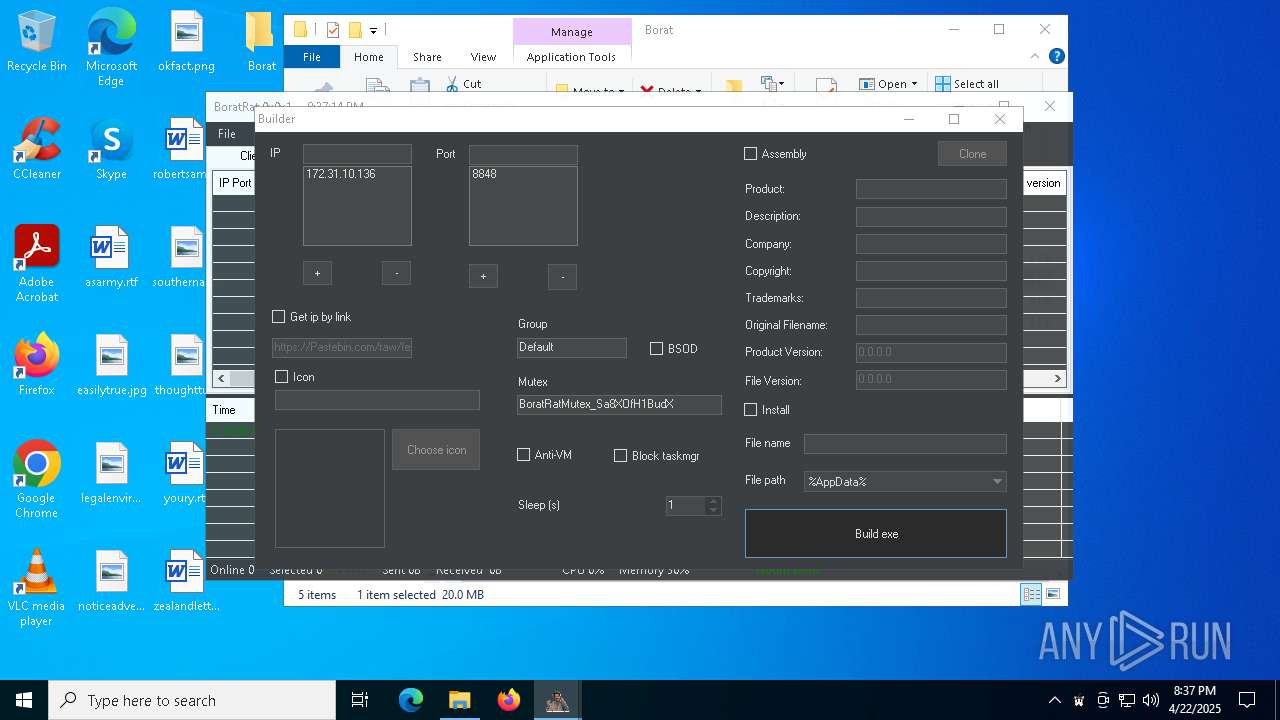Image resolution: width=1280 pixels, height=720 pixels.
Task: Expand the File path %AppData% dropdown
Action: pyautogui.click(x=997, y=482)
